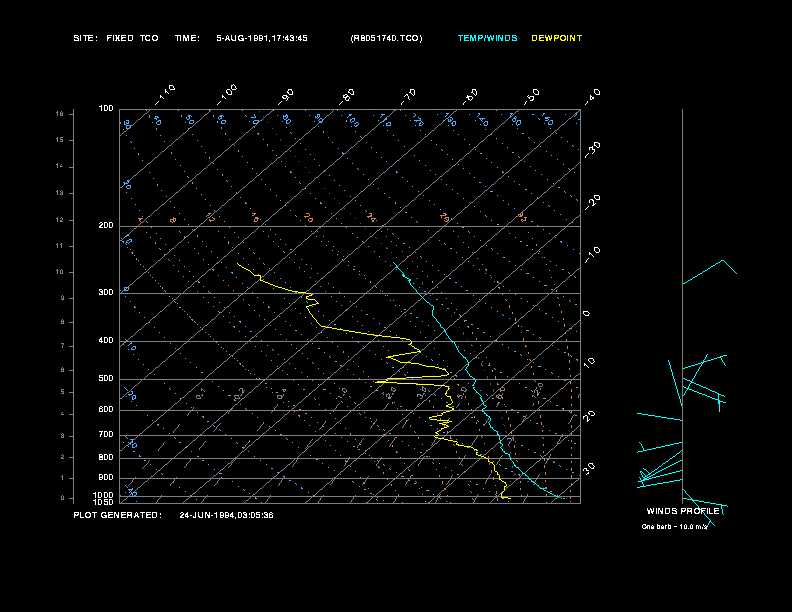This screenshot has height=612, width=792.
Task: Select the -50 isotherm label
Action: [x=532, y=97]
